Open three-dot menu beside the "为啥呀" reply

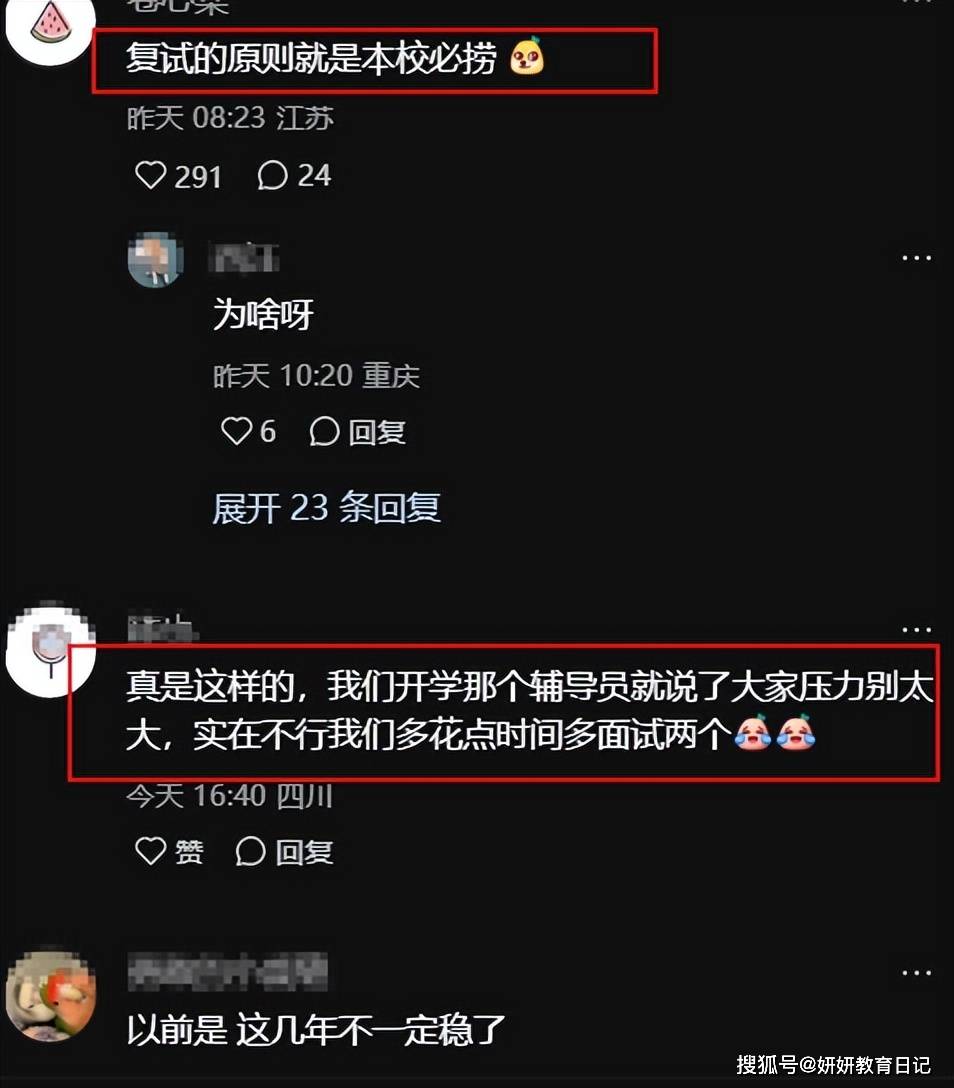click(917, 258)
